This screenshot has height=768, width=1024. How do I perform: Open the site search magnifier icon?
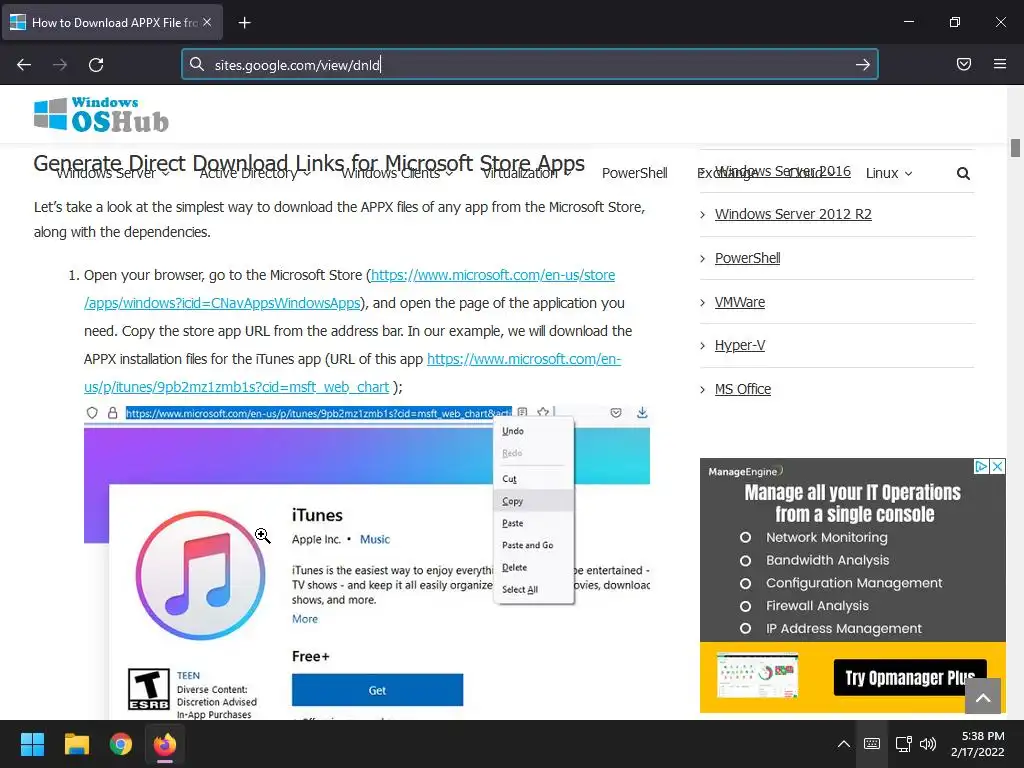pos(963,174)
